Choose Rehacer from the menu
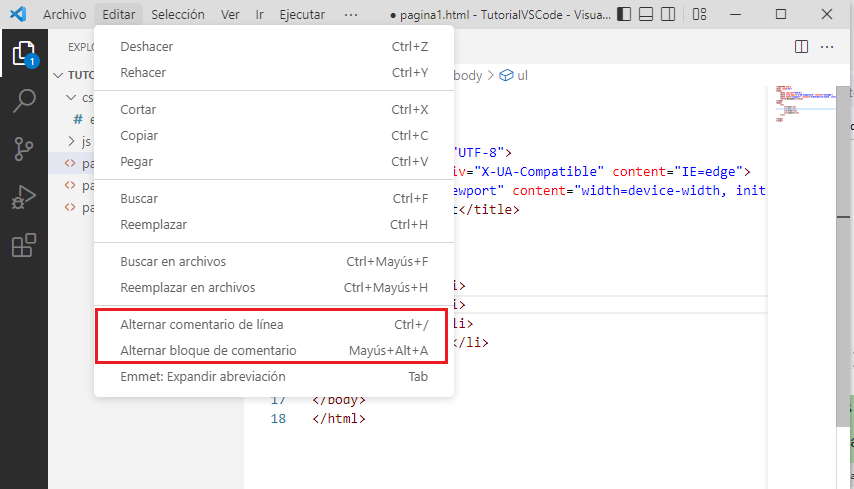Screen dimensions: 854x489 (274, 72)
